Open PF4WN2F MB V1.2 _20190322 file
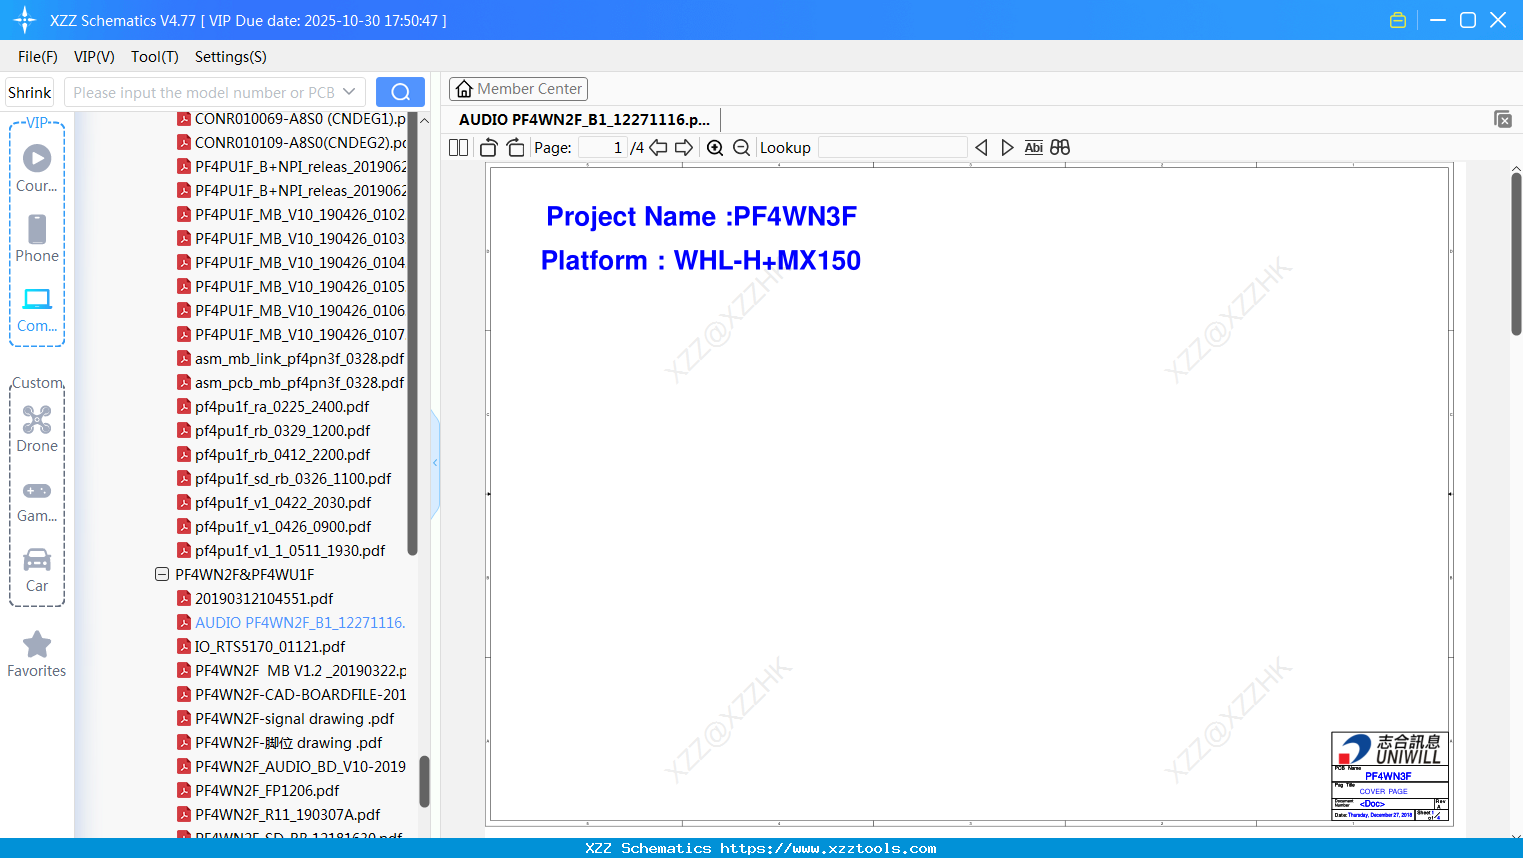The image size is (1523, 858). coord(292,671)
